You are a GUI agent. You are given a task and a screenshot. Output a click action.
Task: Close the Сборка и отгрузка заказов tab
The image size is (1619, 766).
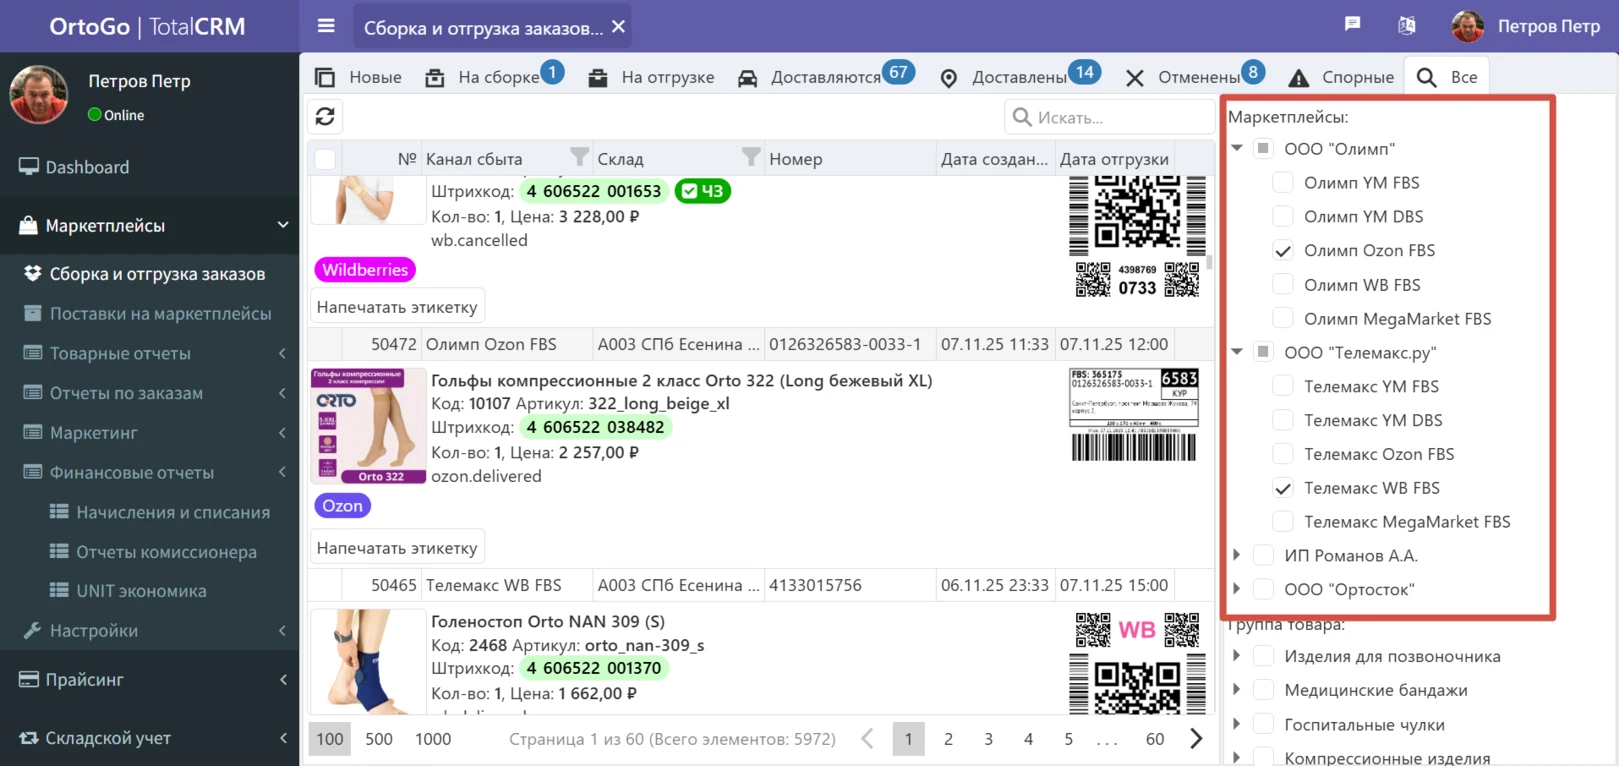tap(619, 27)
